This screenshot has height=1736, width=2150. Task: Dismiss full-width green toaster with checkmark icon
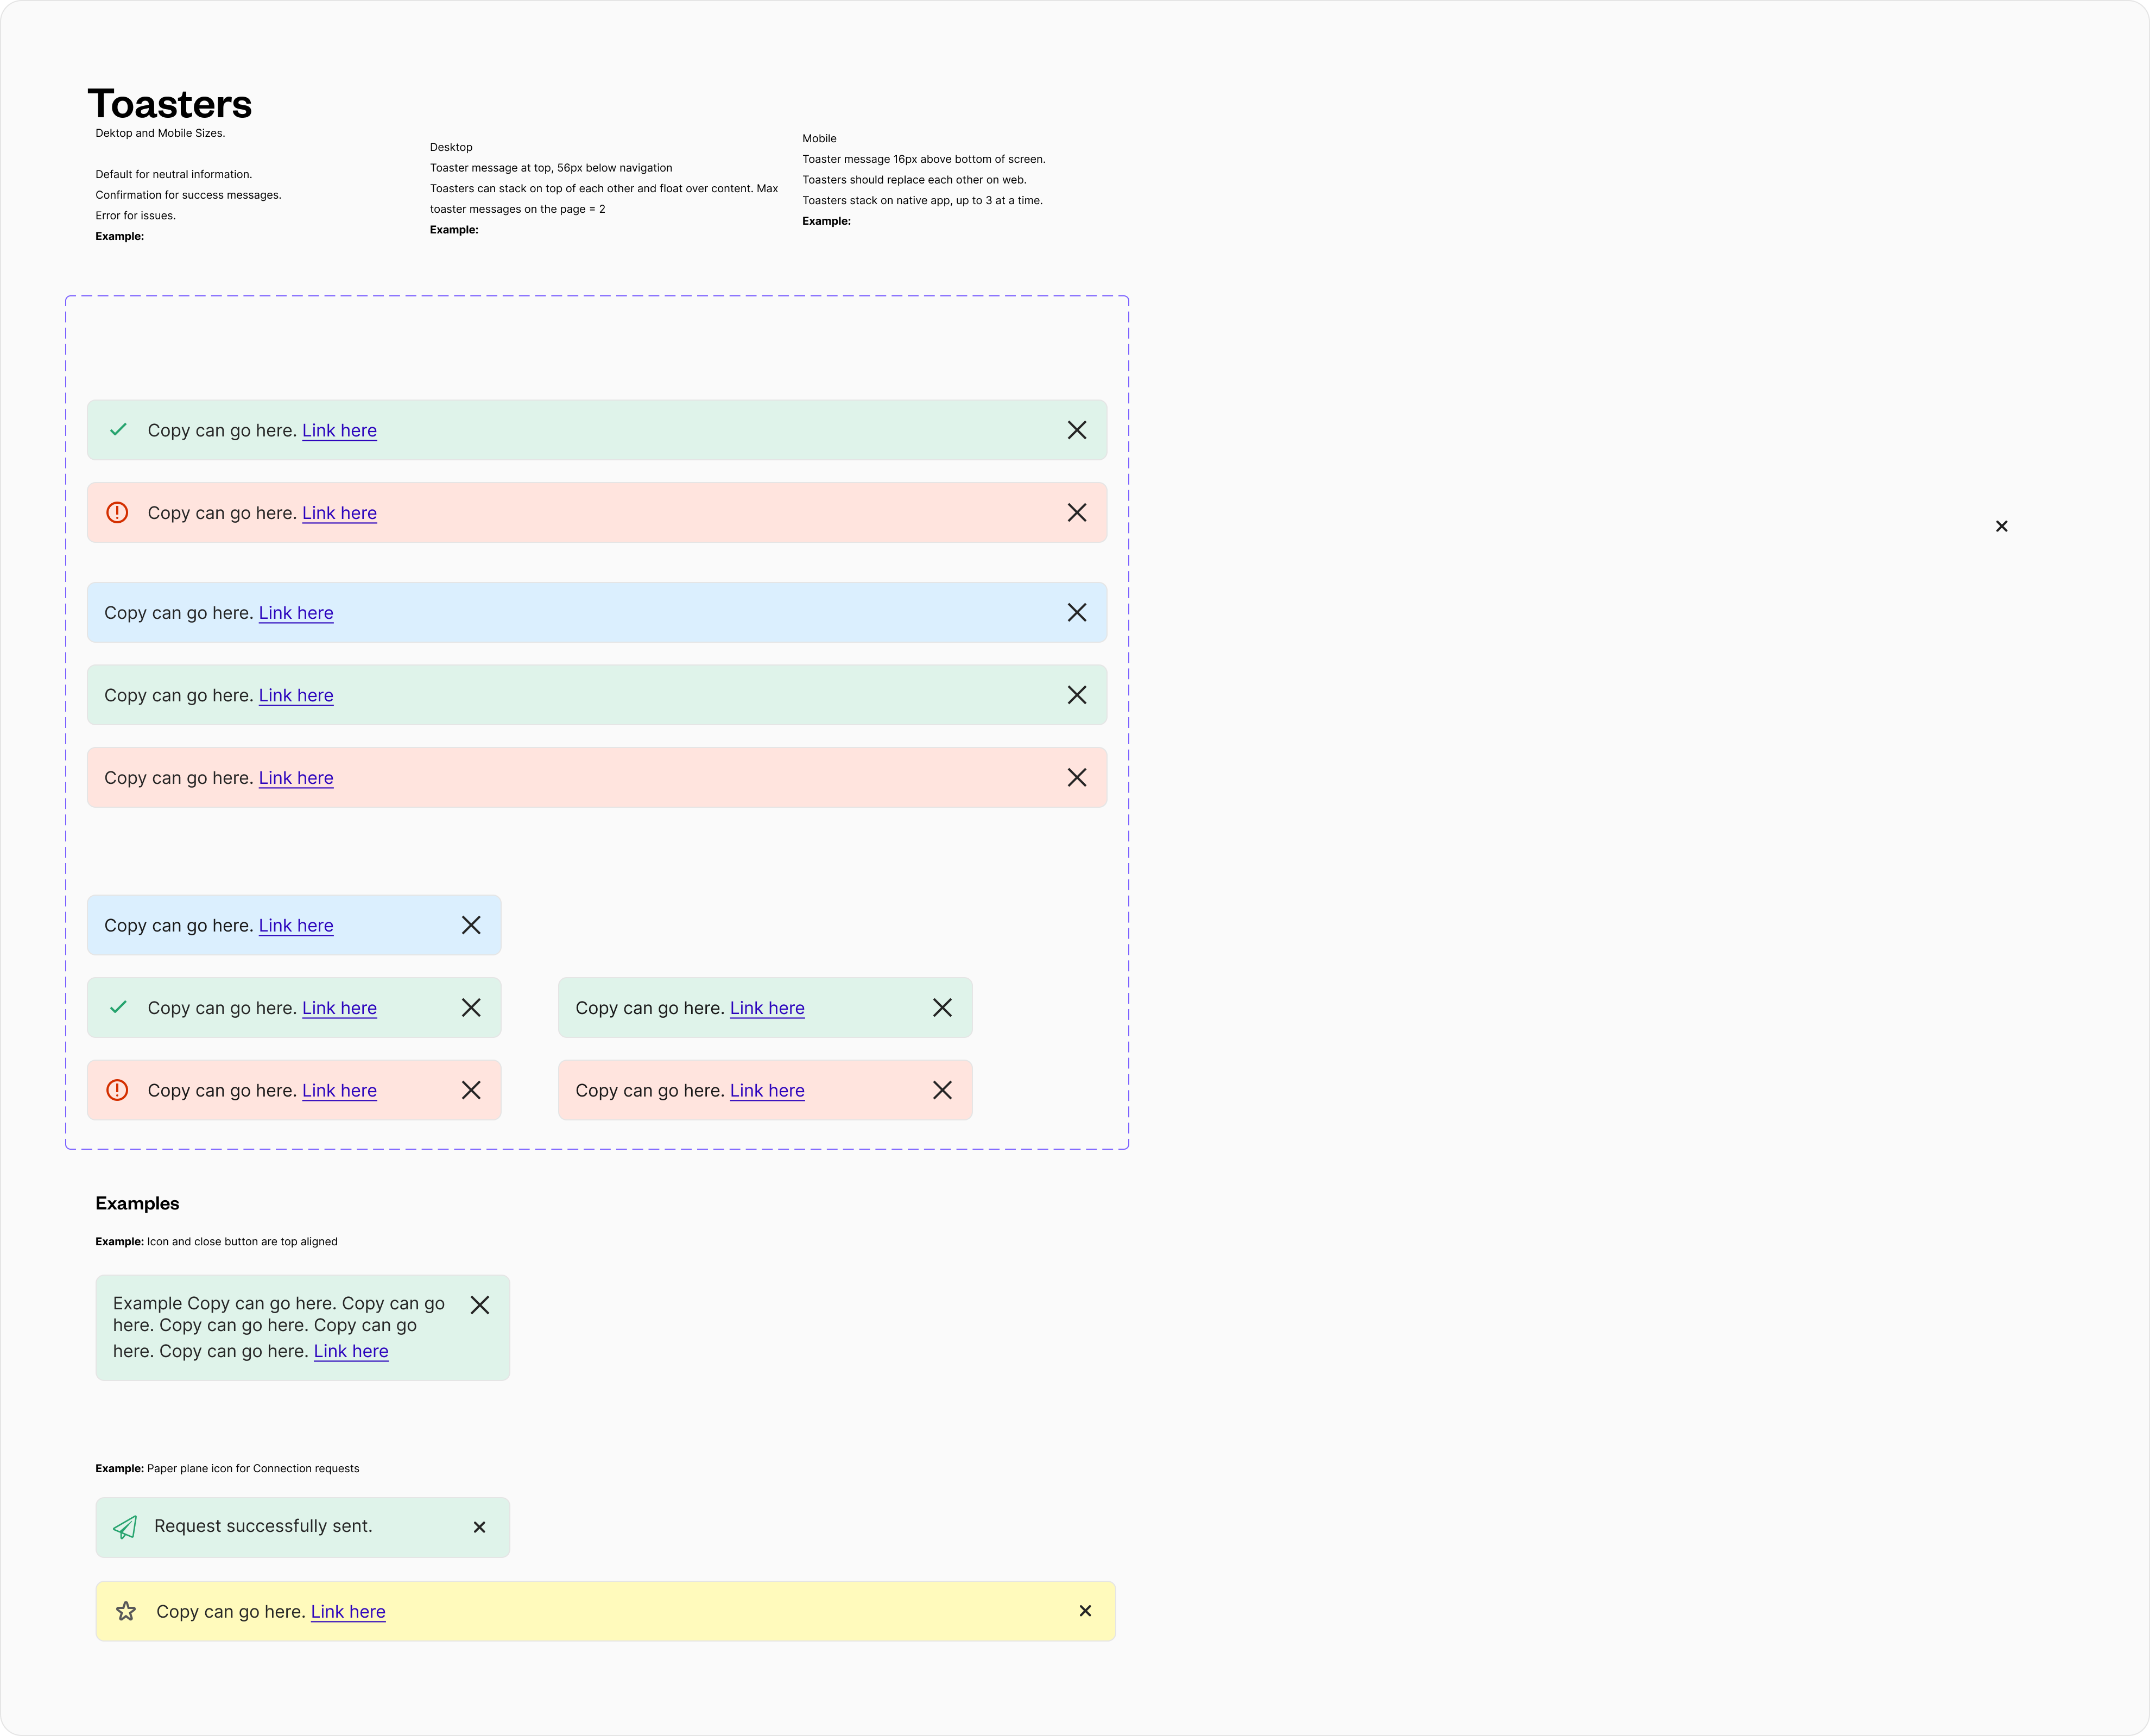(1077, 430)
